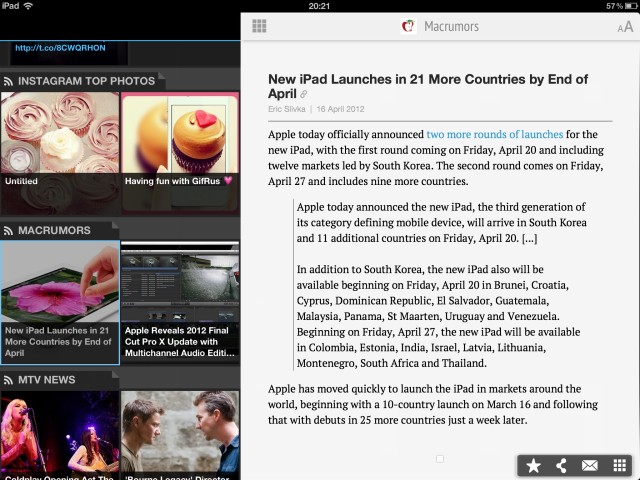Select the New iPad Launches article tile
The image size is (640, 480).
pos(60,302)
